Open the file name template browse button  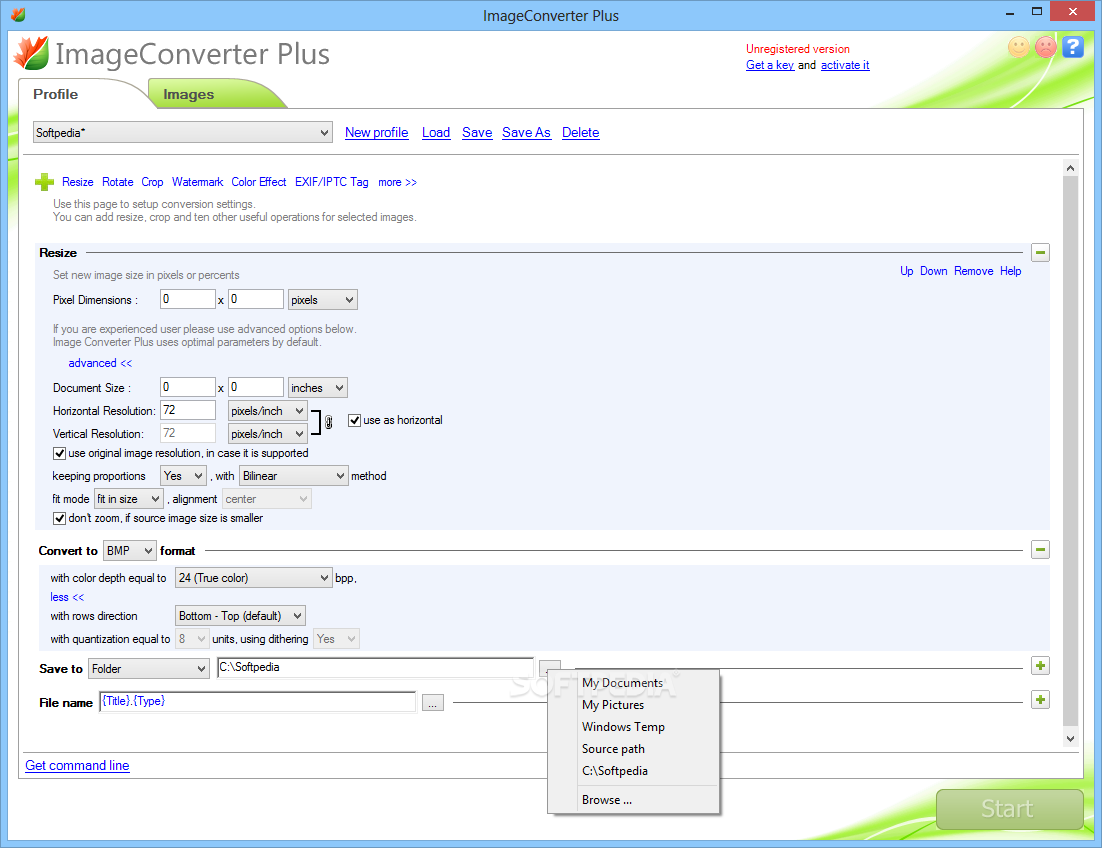[x=433, y=703]
